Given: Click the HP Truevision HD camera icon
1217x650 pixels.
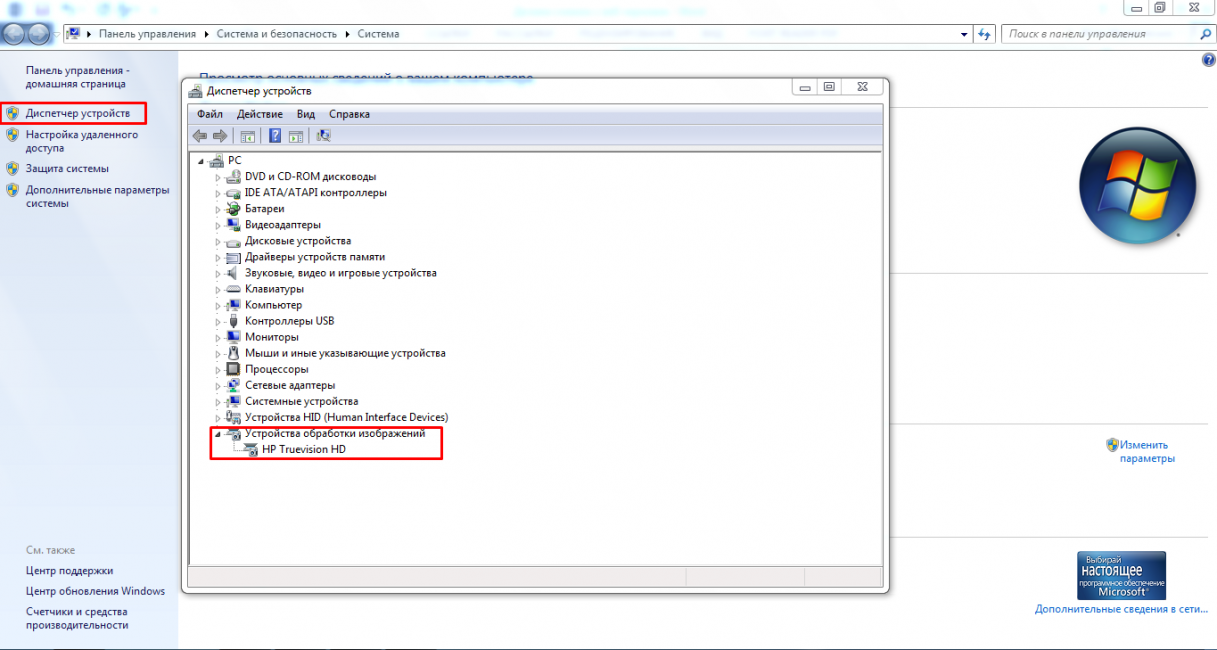Looking at the screenshot, I should (x=251, y=450).
